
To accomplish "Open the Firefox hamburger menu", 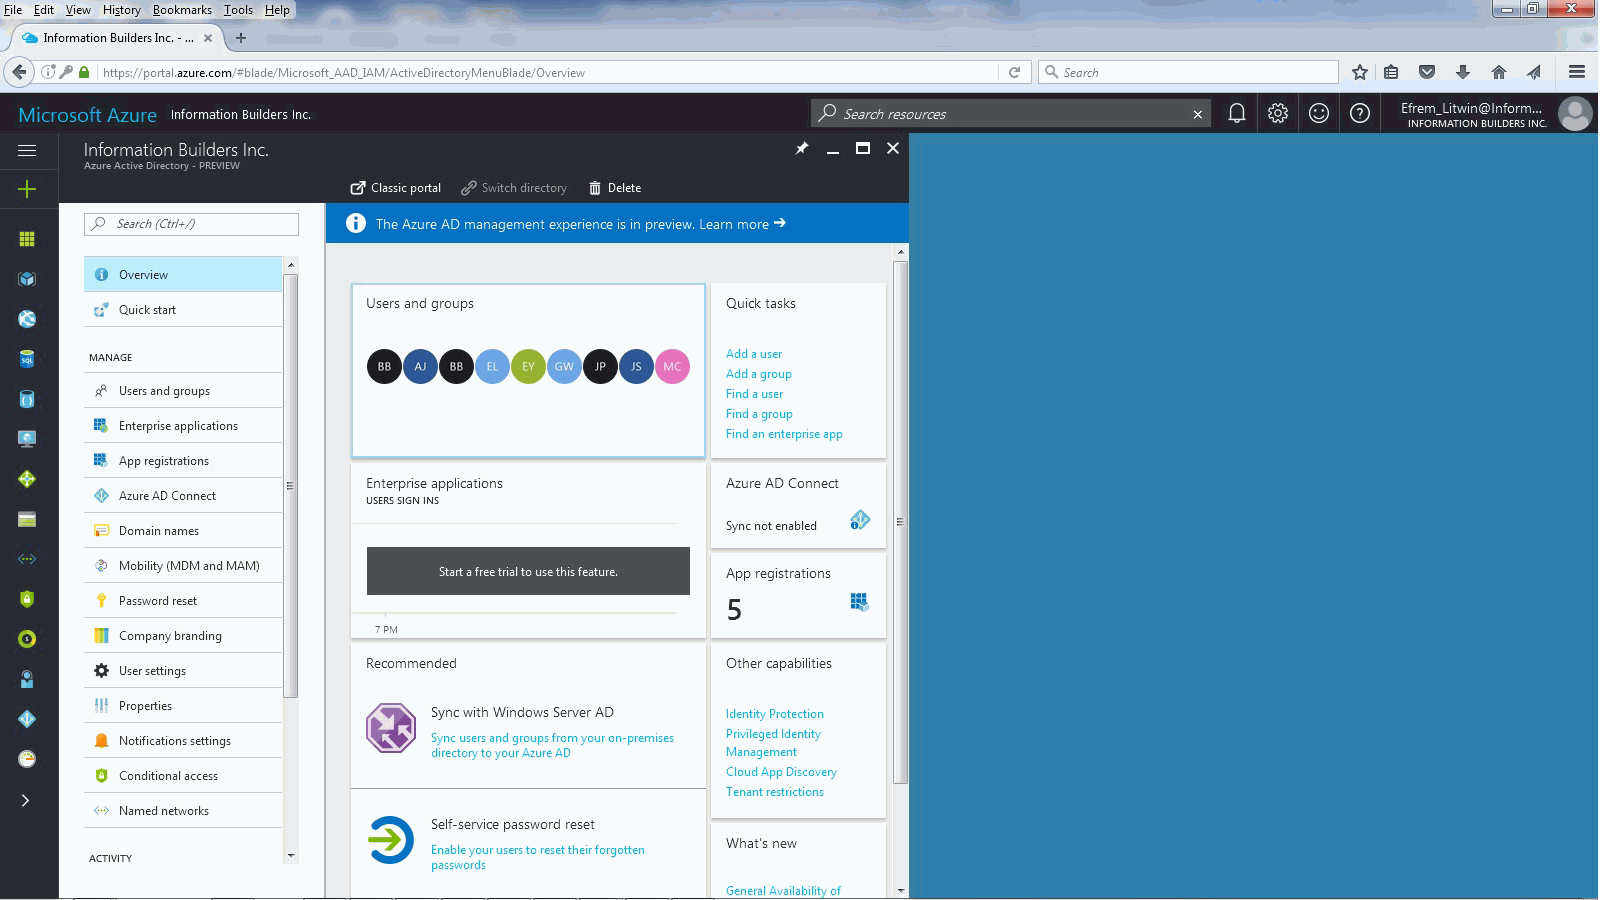I will 1577,72.
